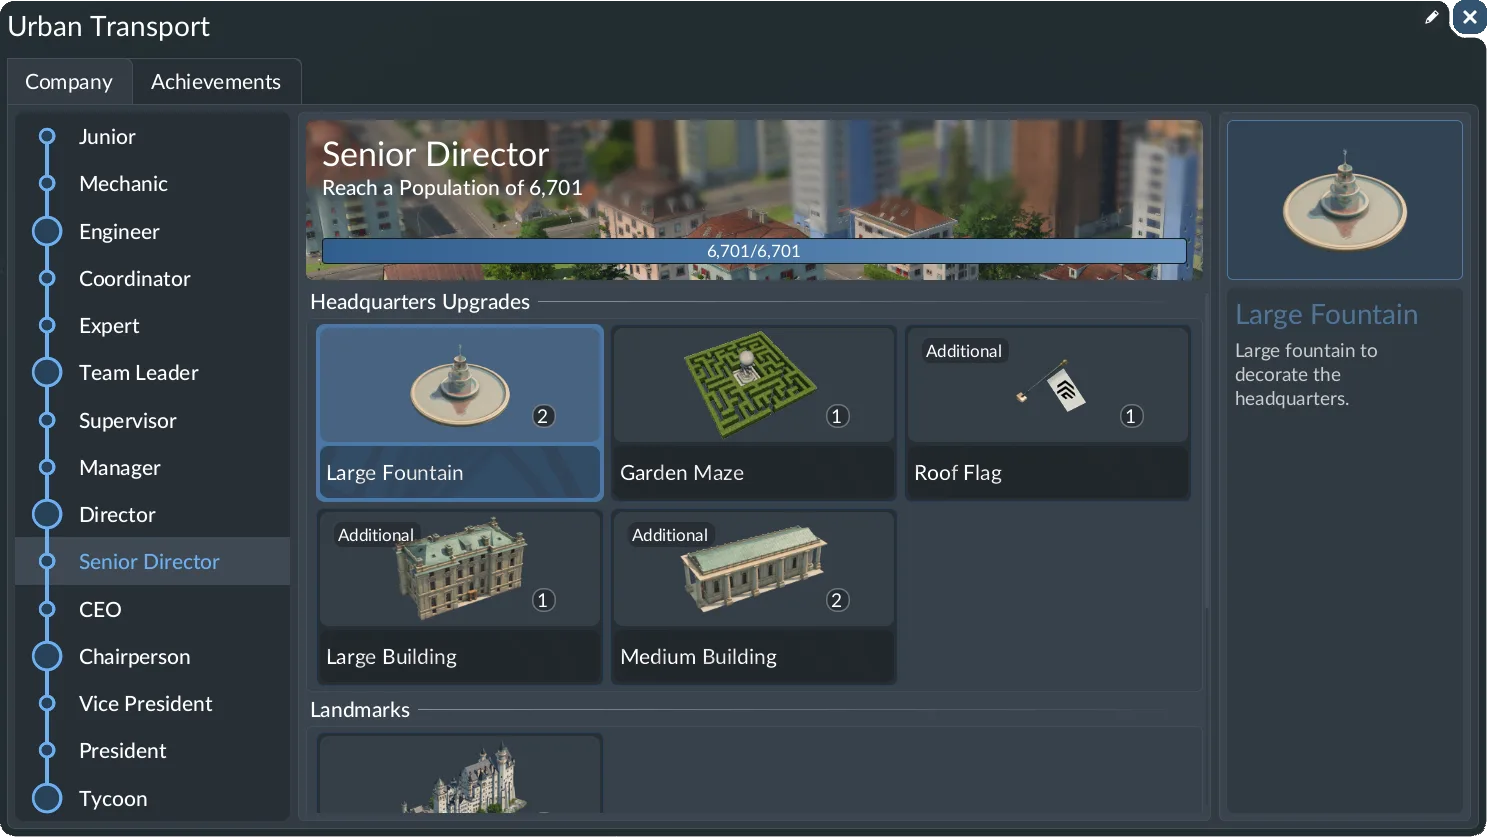
Task: Select the Large Building upgrade
Action: point(460,597)
